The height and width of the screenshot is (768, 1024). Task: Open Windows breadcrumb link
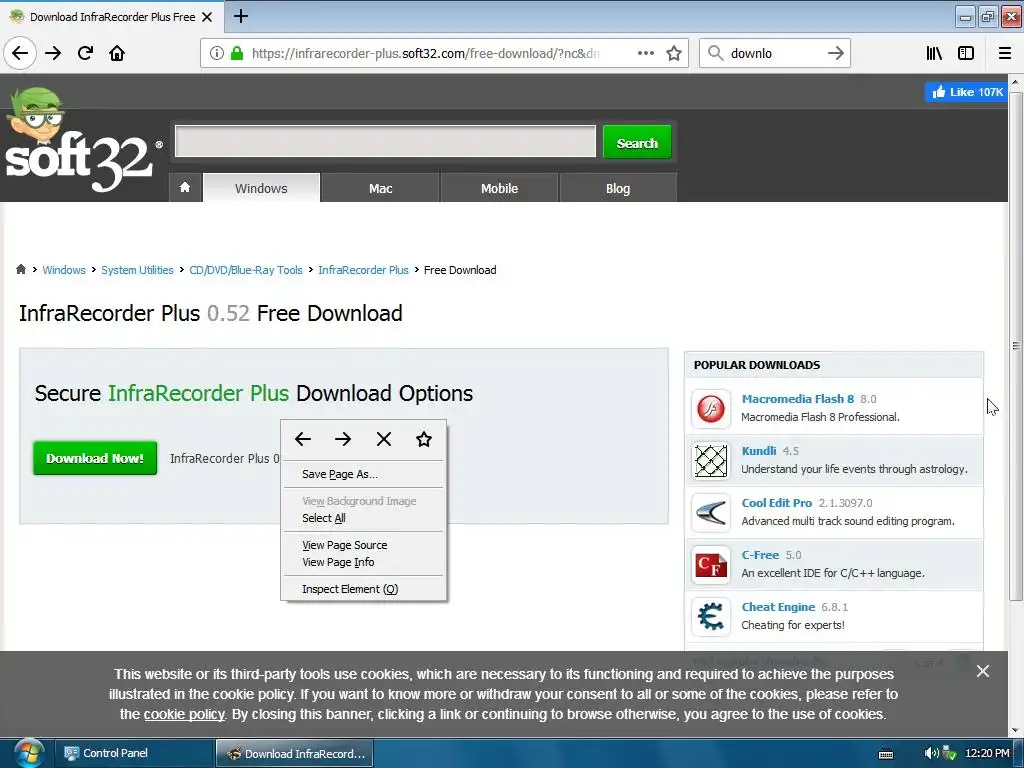pos(64,270)
